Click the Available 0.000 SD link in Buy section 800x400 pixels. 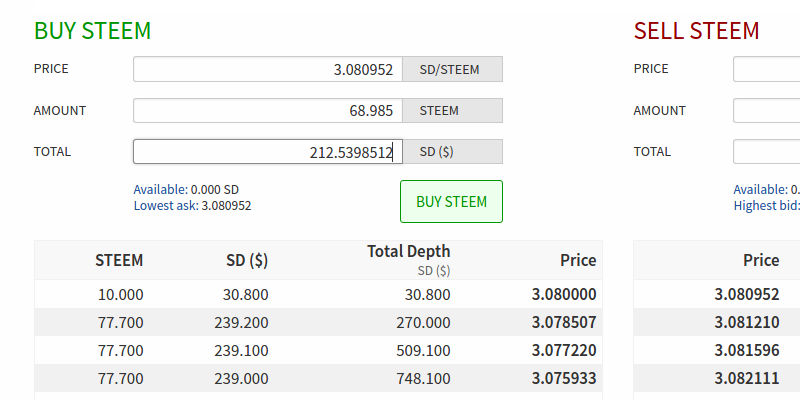(186, 190)
